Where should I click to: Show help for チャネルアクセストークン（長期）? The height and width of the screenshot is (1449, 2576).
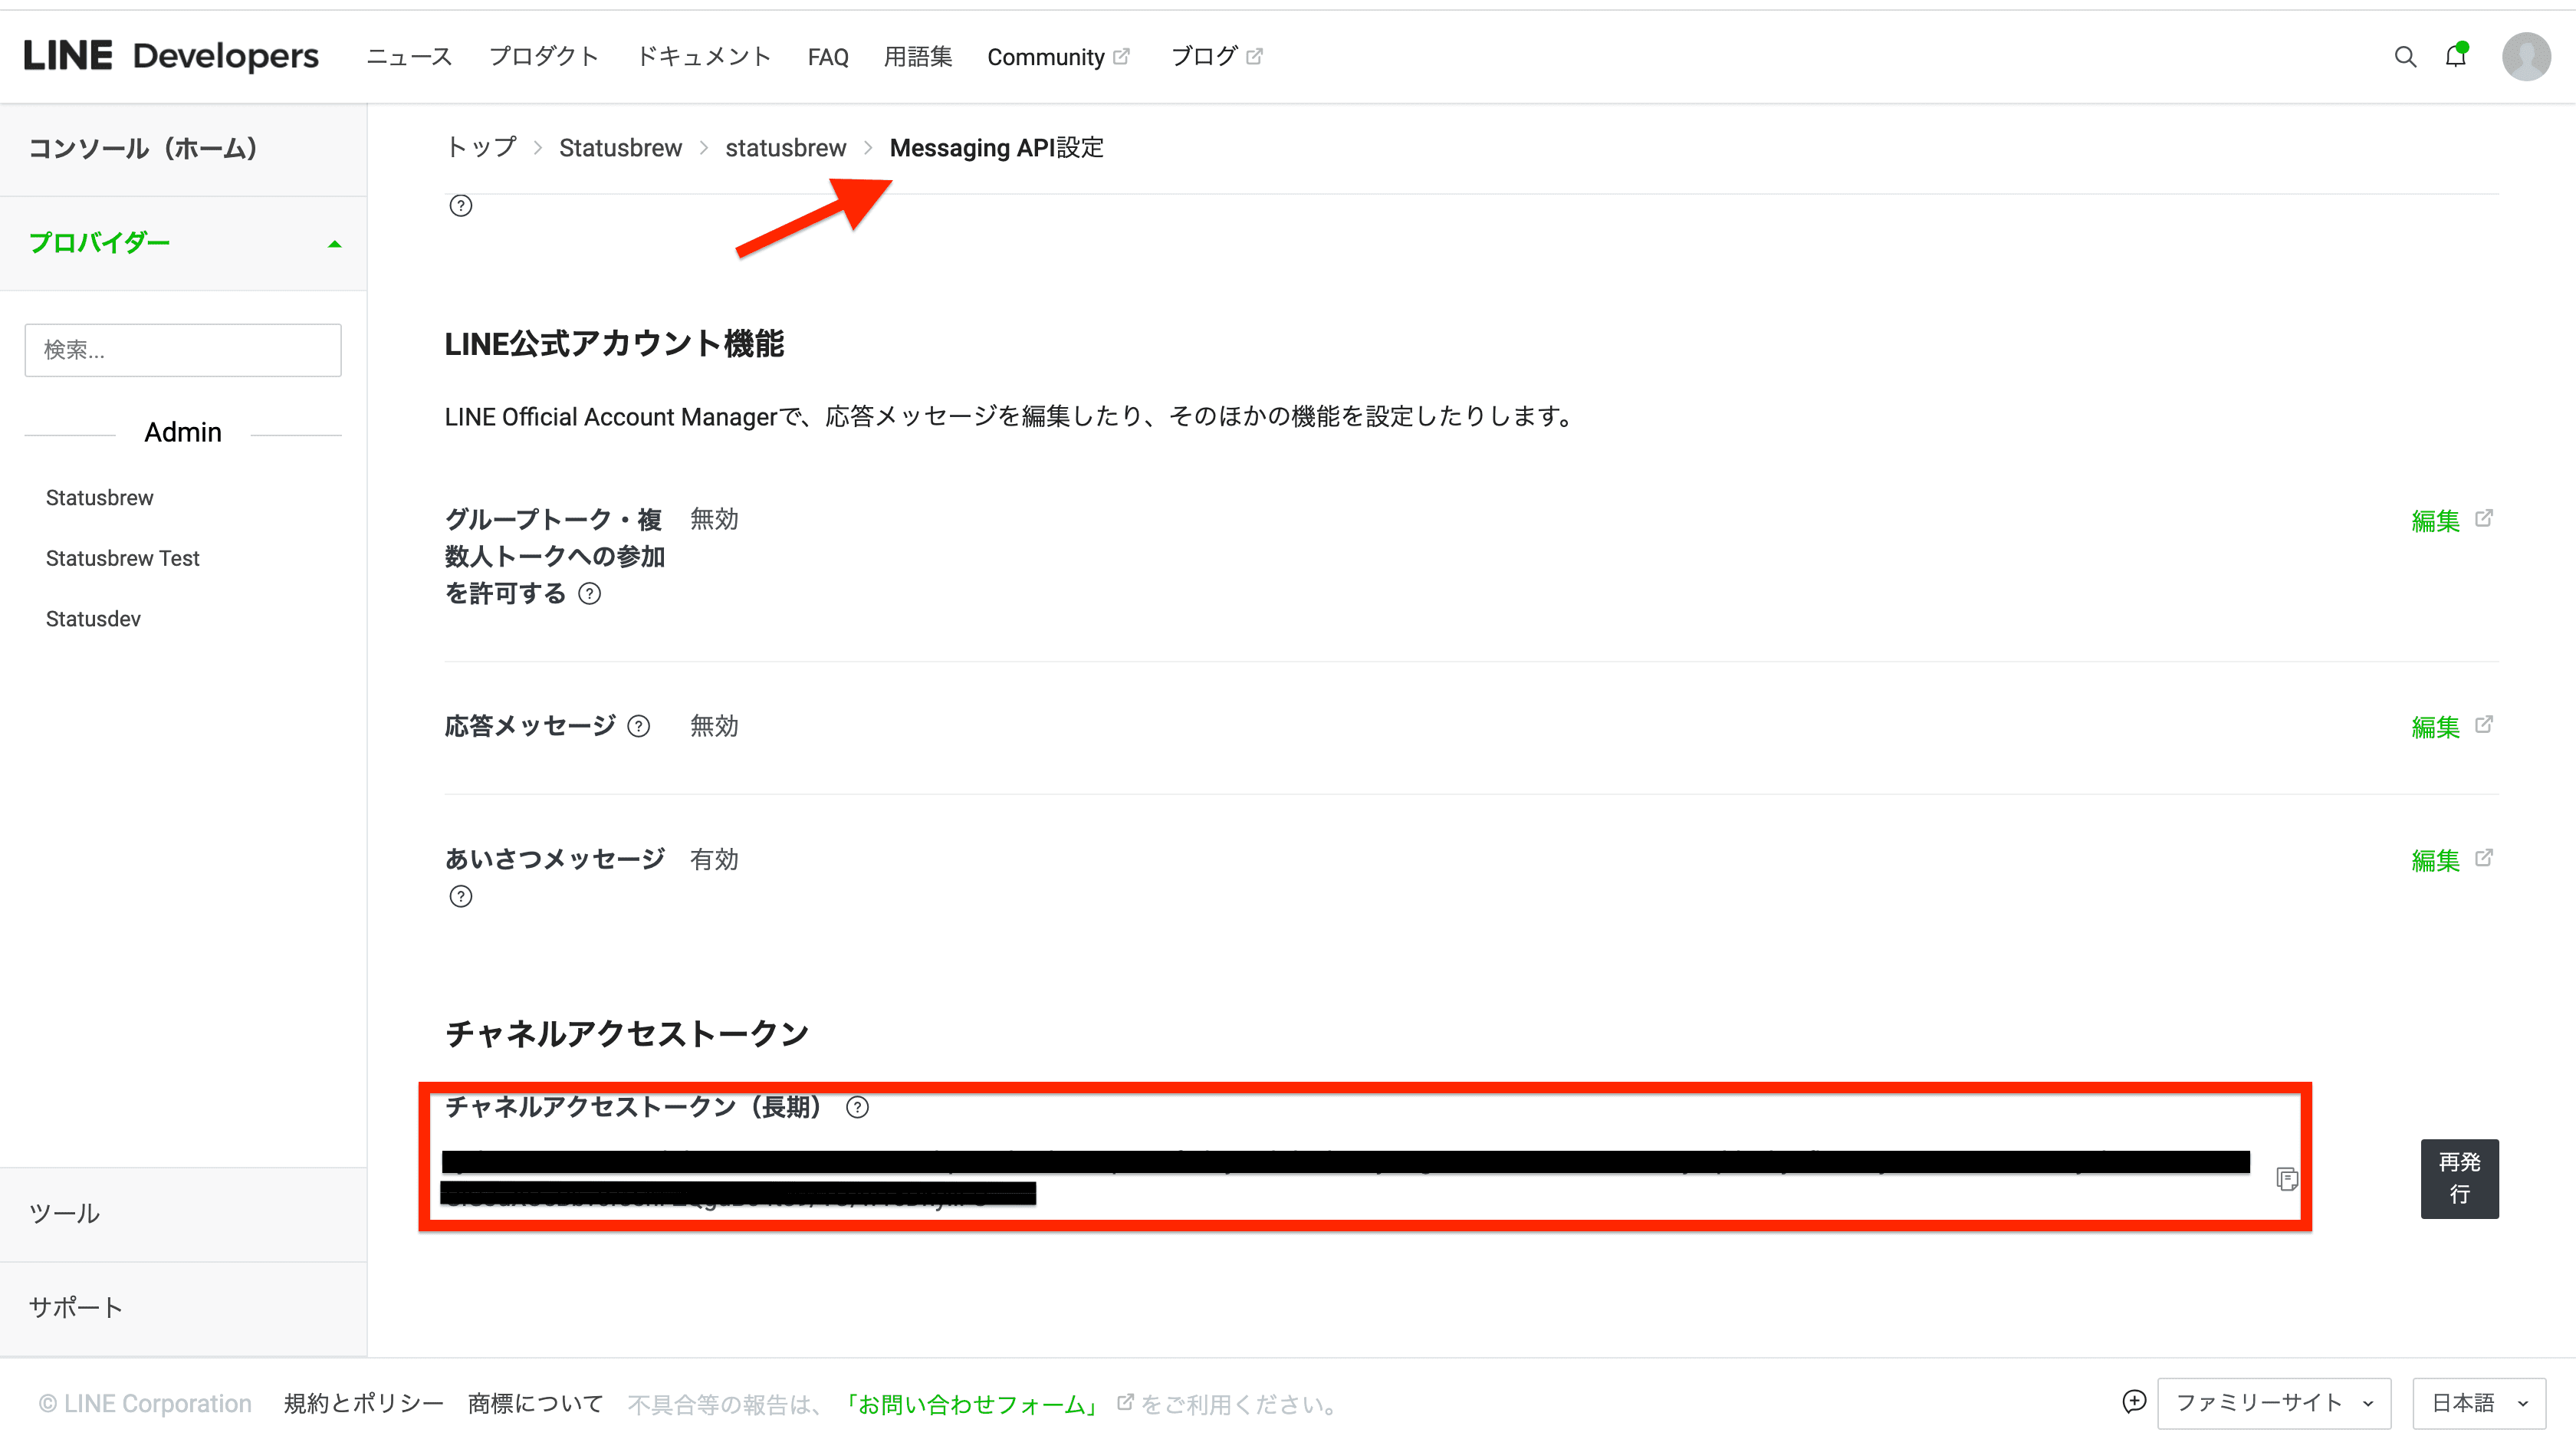(x=857, y=1107)
